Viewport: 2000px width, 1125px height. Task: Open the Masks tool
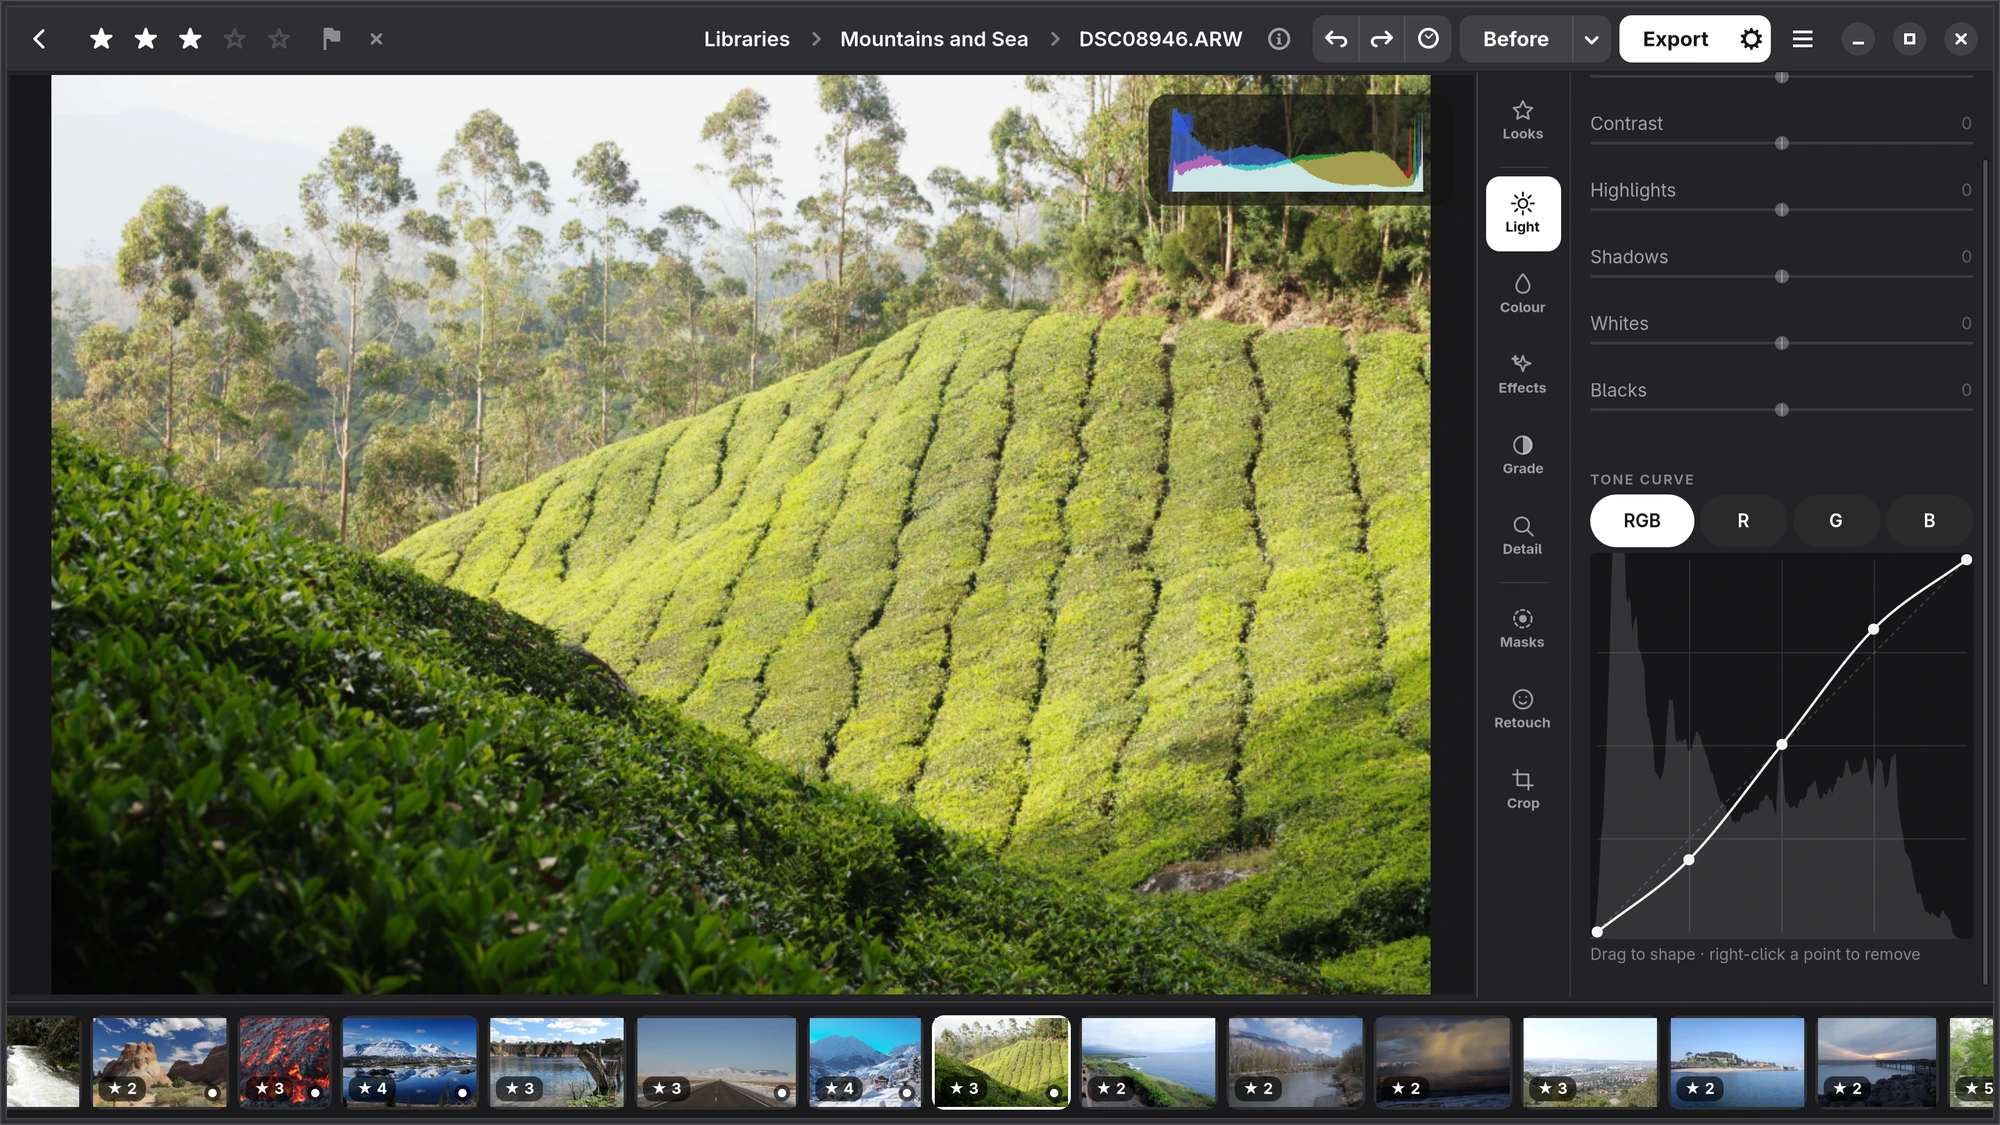click(1522, 628)
